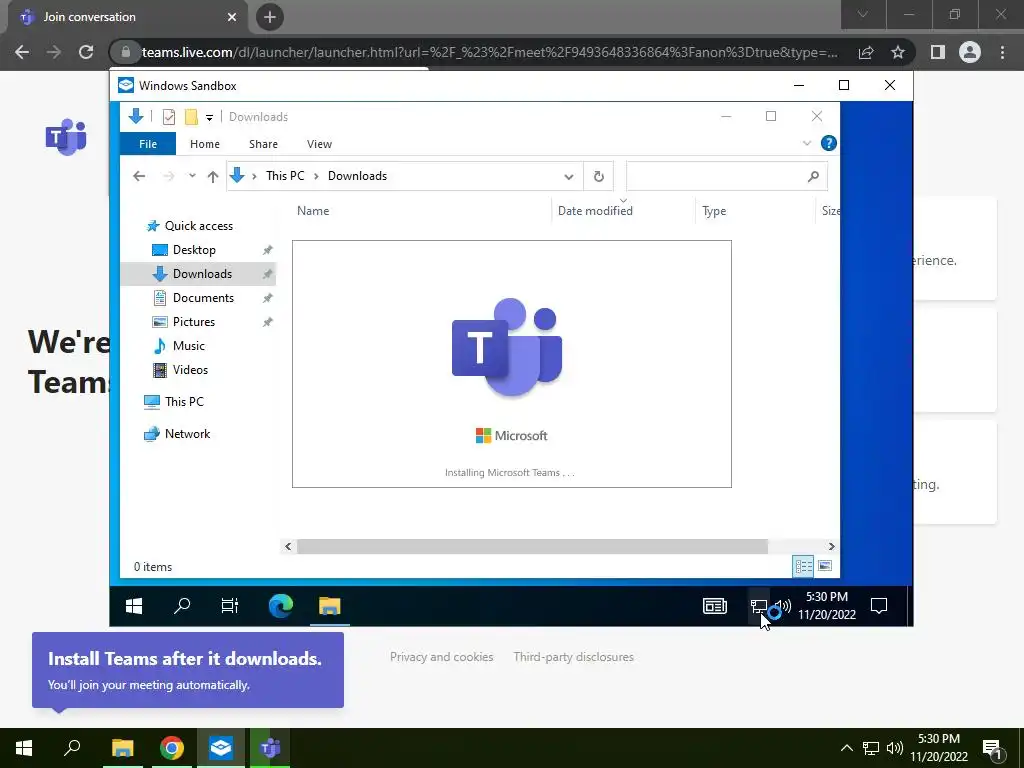Viewport: 1024px width, 768px height.
Task: Click the Properties quick access toolbar icon
Action: coord(168,117)
